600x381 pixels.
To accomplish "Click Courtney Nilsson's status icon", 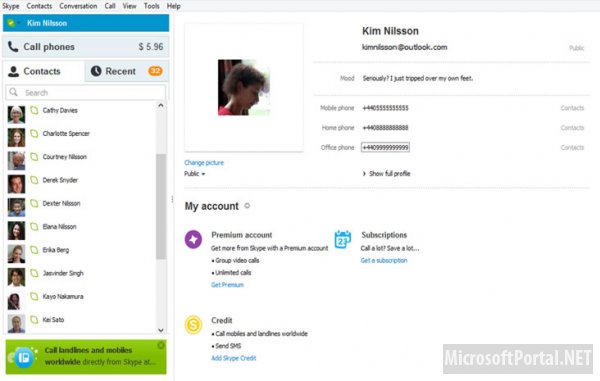I will coord(34,157).
